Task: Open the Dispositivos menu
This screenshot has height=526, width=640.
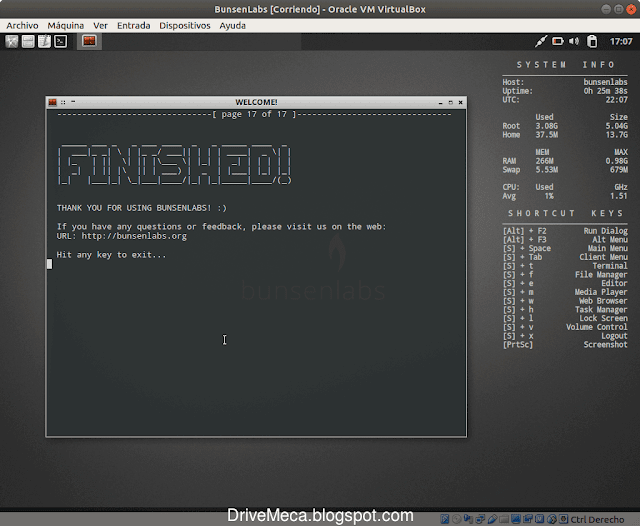Action: coord(185,25)
